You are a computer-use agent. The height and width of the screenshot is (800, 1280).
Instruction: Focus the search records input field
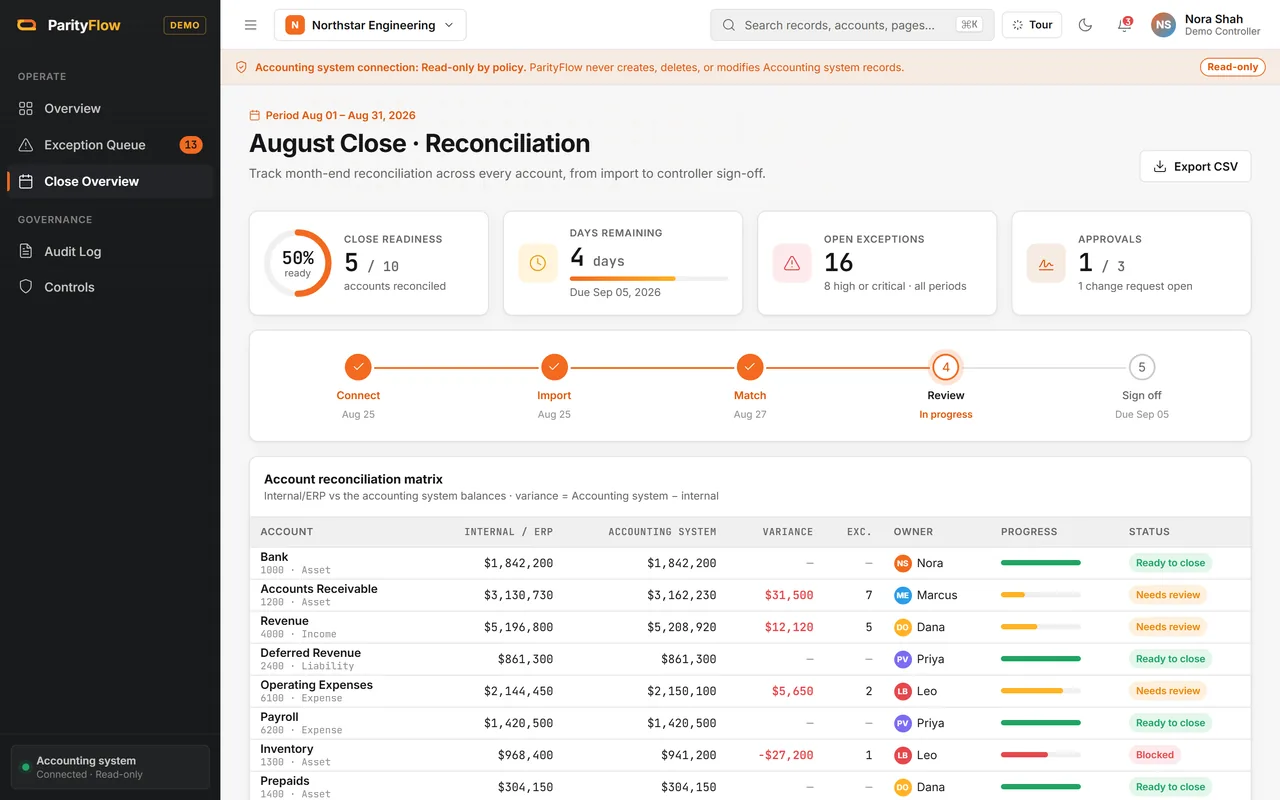(x=852, y=25)
